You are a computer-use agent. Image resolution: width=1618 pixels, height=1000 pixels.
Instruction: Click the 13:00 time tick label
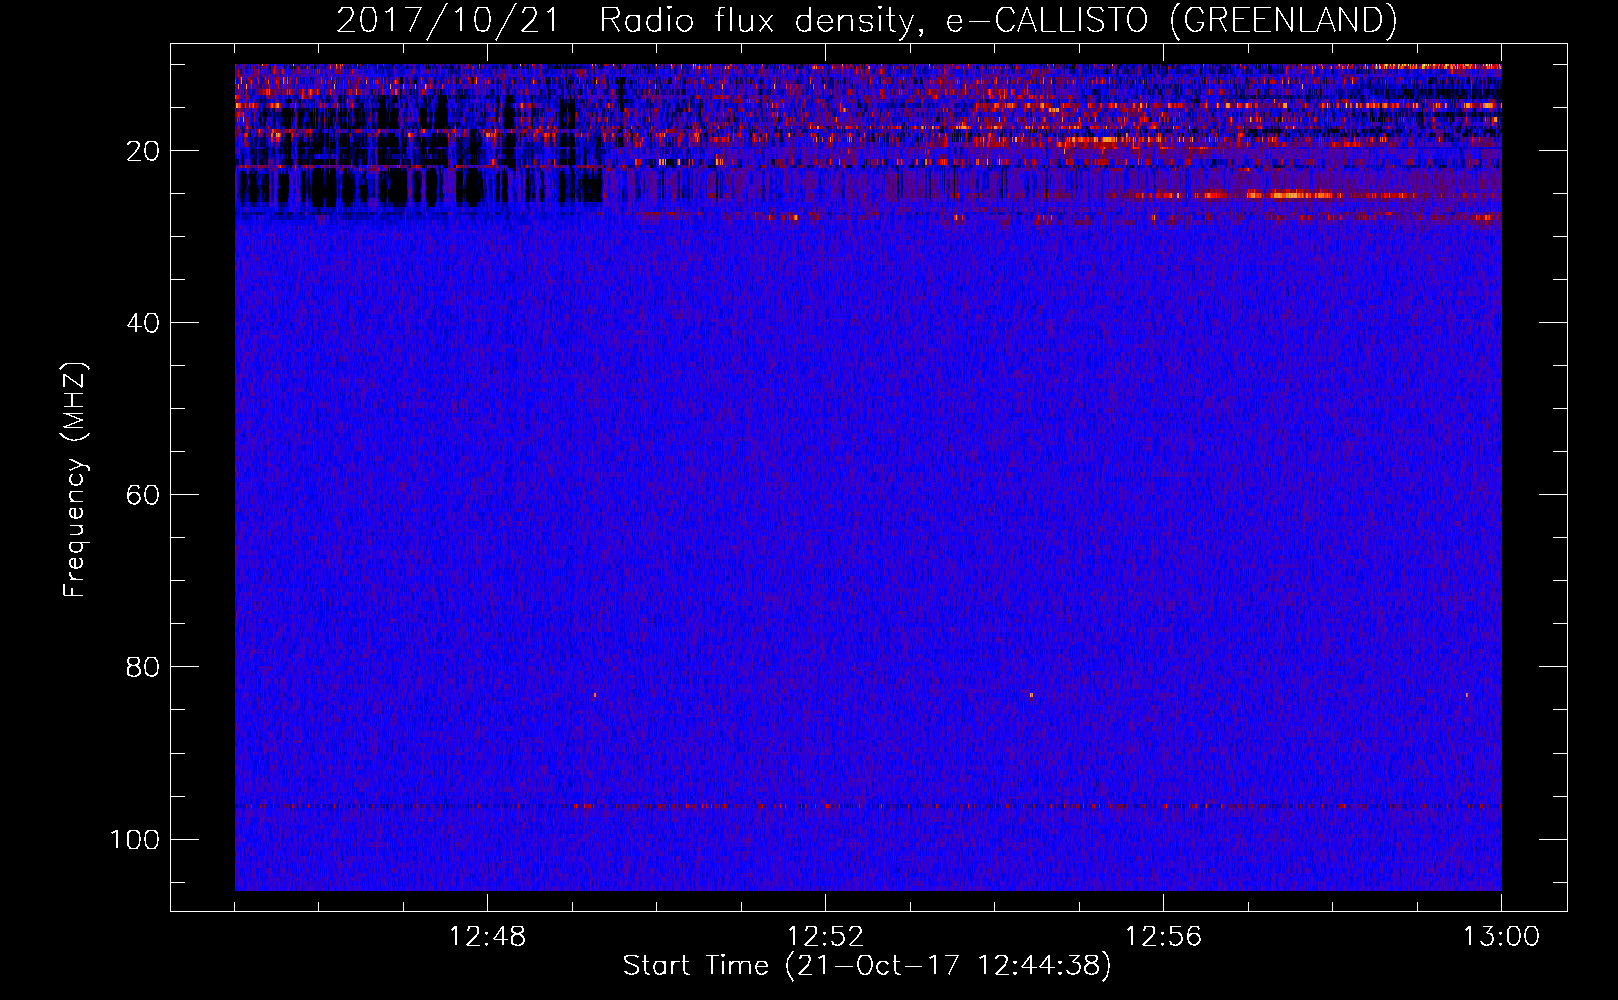pyautogui.click(x=1501, y=937)
